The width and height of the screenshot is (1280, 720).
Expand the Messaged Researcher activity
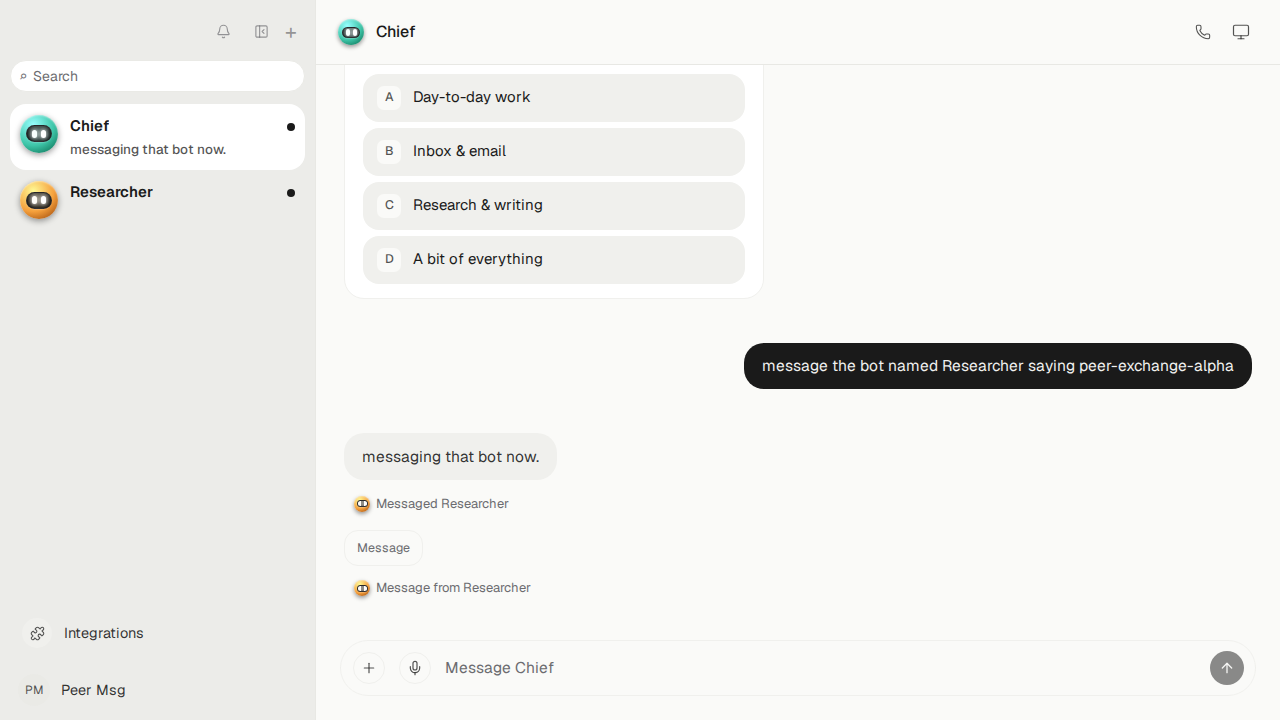click(431, 504)
